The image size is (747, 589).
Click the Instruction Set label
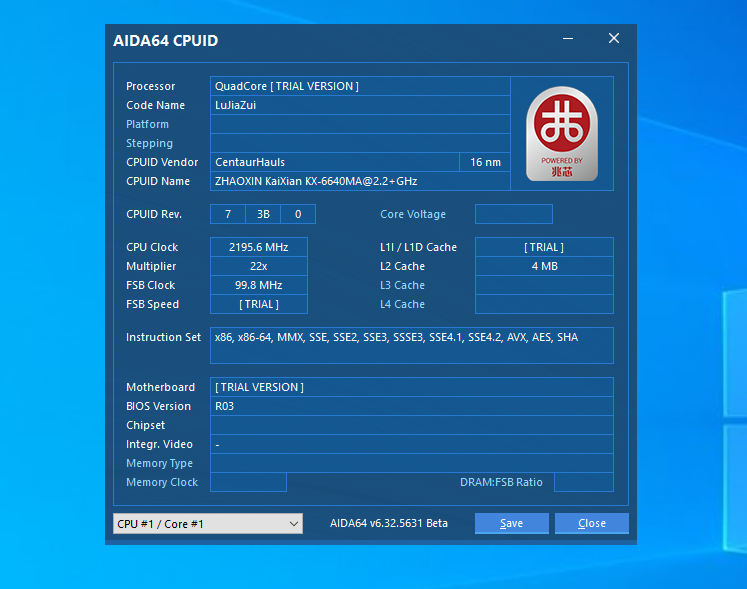pos(163,337)
